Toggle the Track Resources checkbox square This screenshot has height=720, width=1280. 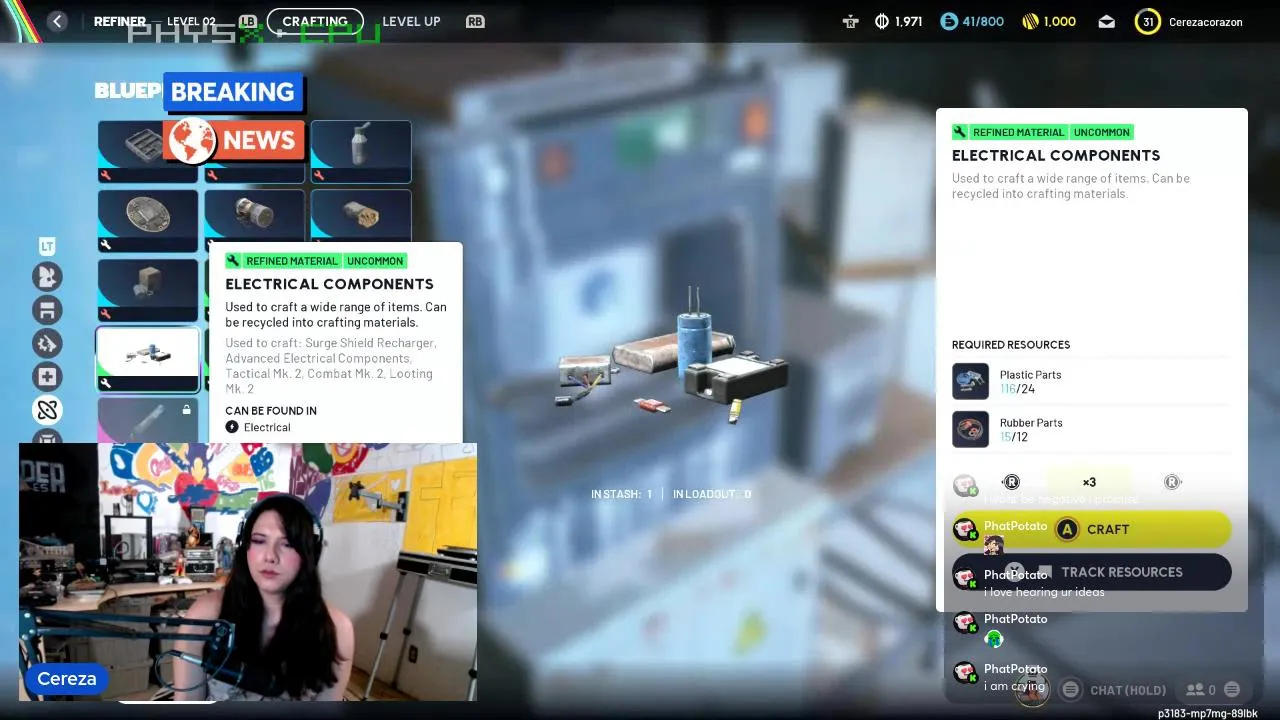pyautogui.click(x=1045, y=572)
